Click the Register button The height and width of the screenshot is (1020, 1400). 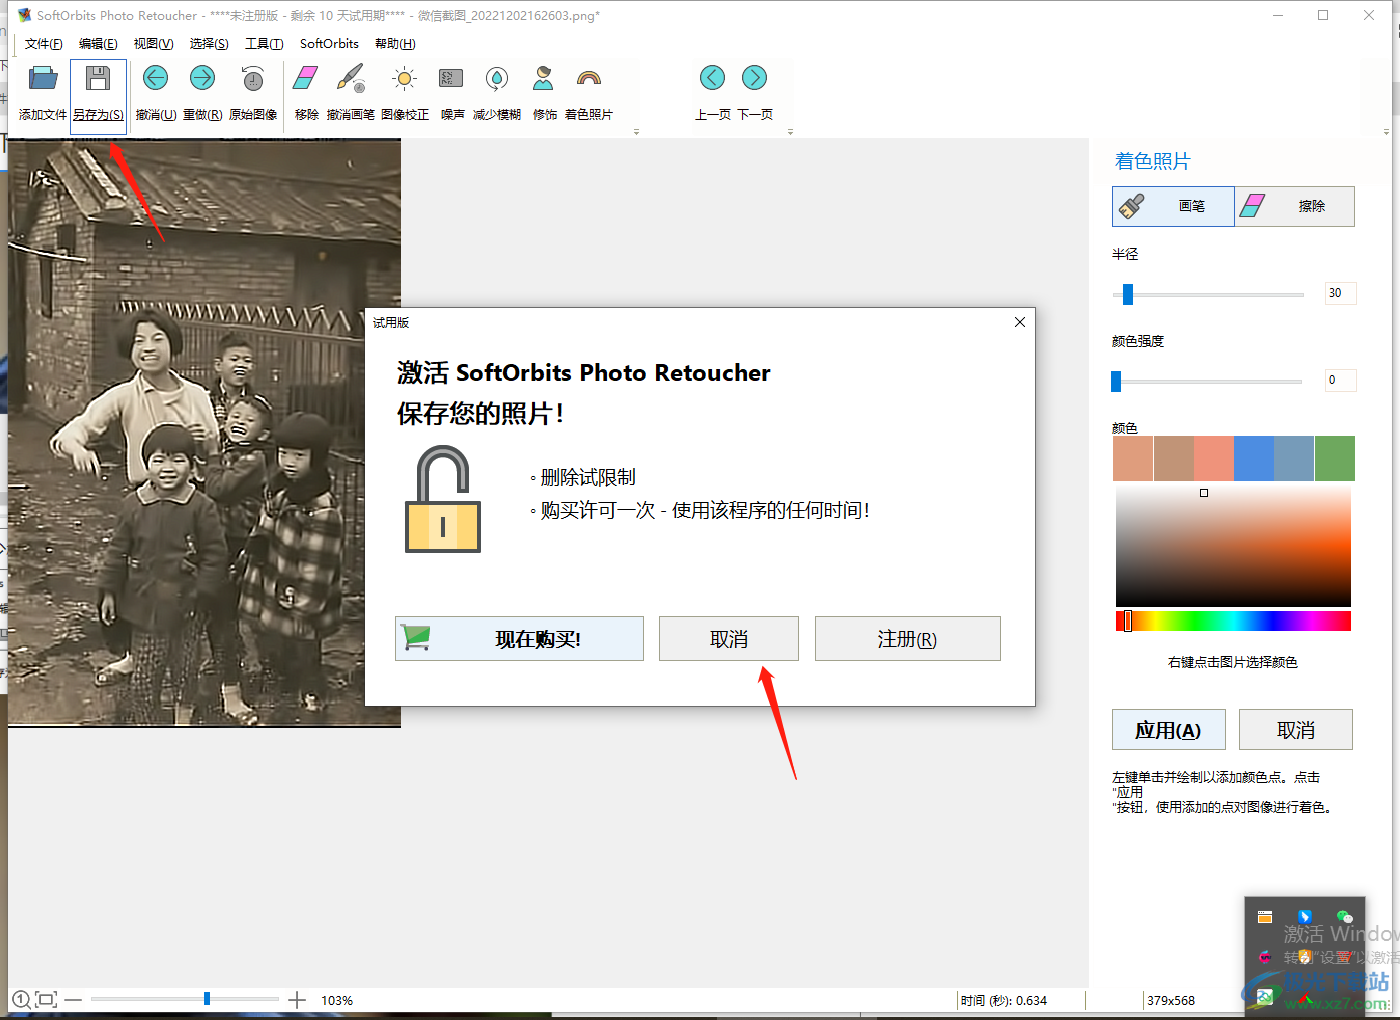point(908,638)
